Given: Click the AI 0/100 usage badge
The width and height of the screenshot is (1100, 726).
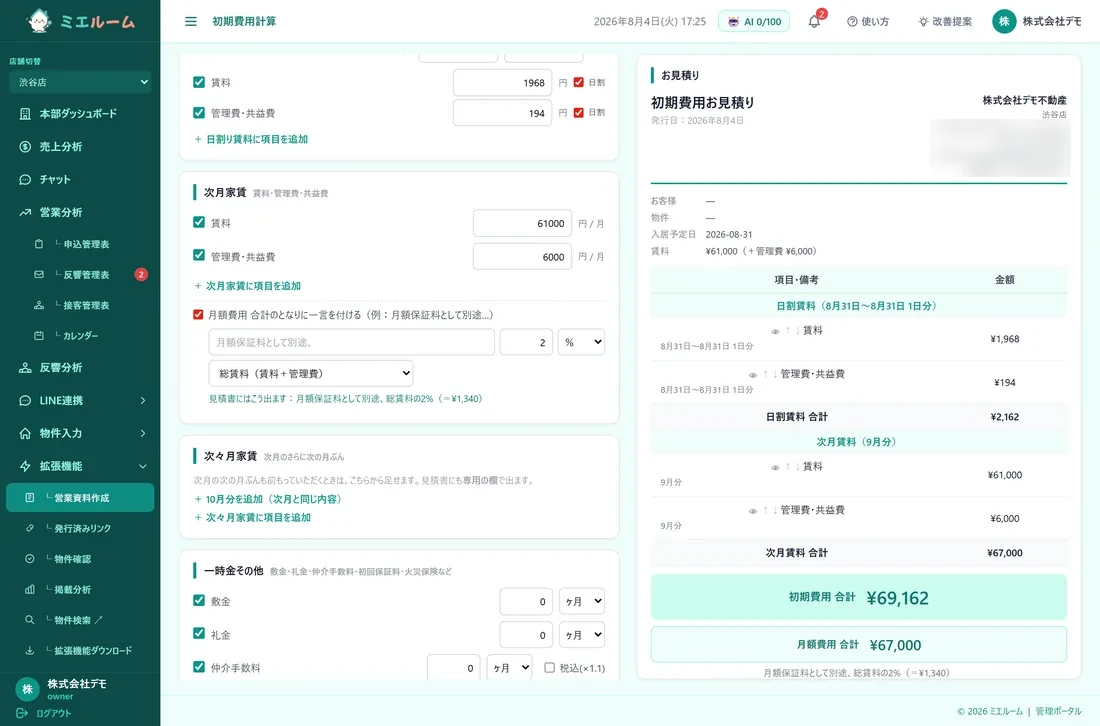Looking at the screenshot, I should [753, 22].
